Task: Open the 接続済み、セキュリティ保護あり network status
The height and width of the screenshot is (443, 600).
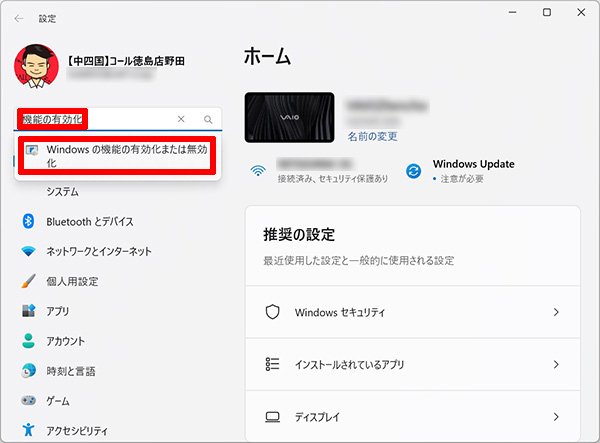Action: tap(333, 179)
